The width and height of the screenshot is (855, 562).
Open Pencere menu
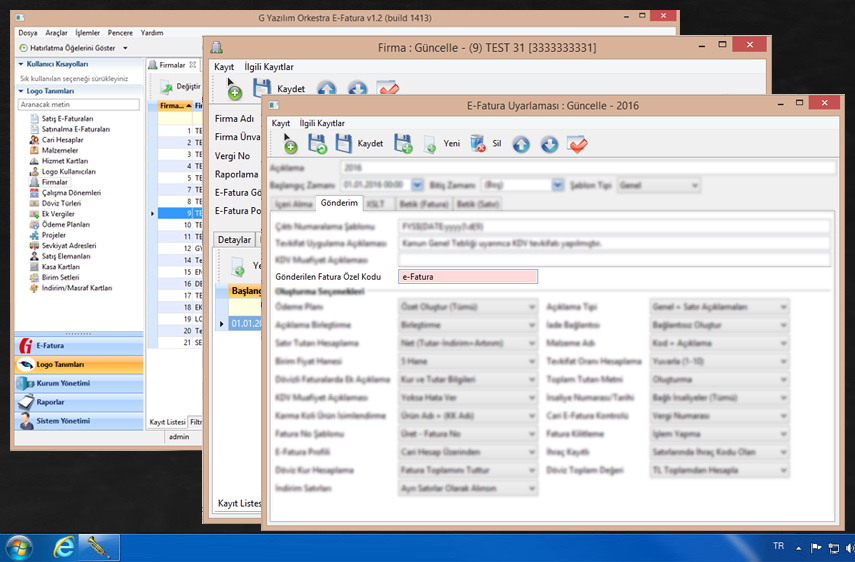click(x=120, y=33)
